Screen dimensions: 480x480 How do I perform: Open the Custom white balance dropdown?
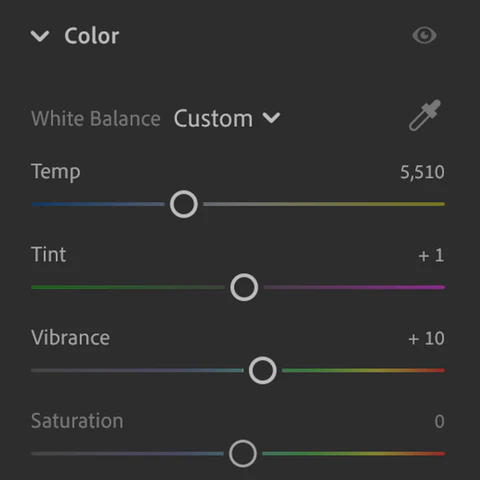point(227,118)
